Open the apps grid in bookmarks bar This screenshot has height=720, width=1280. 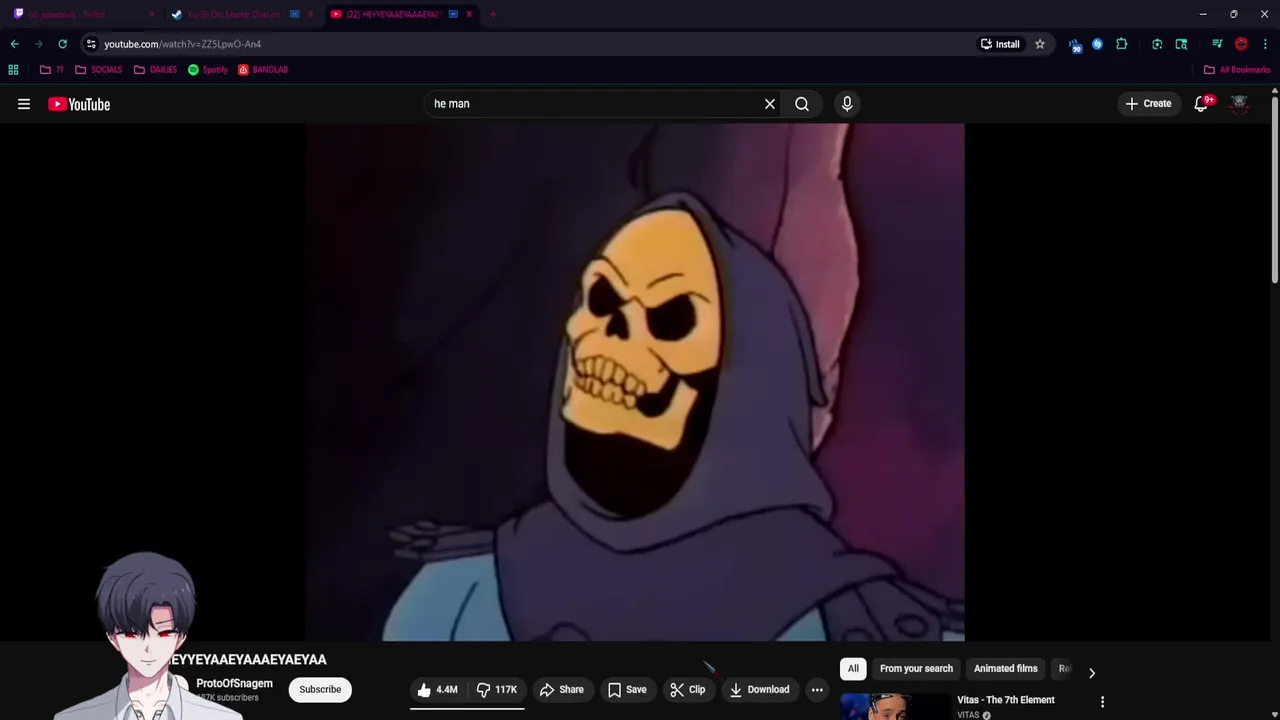click(x=13, y=70)
